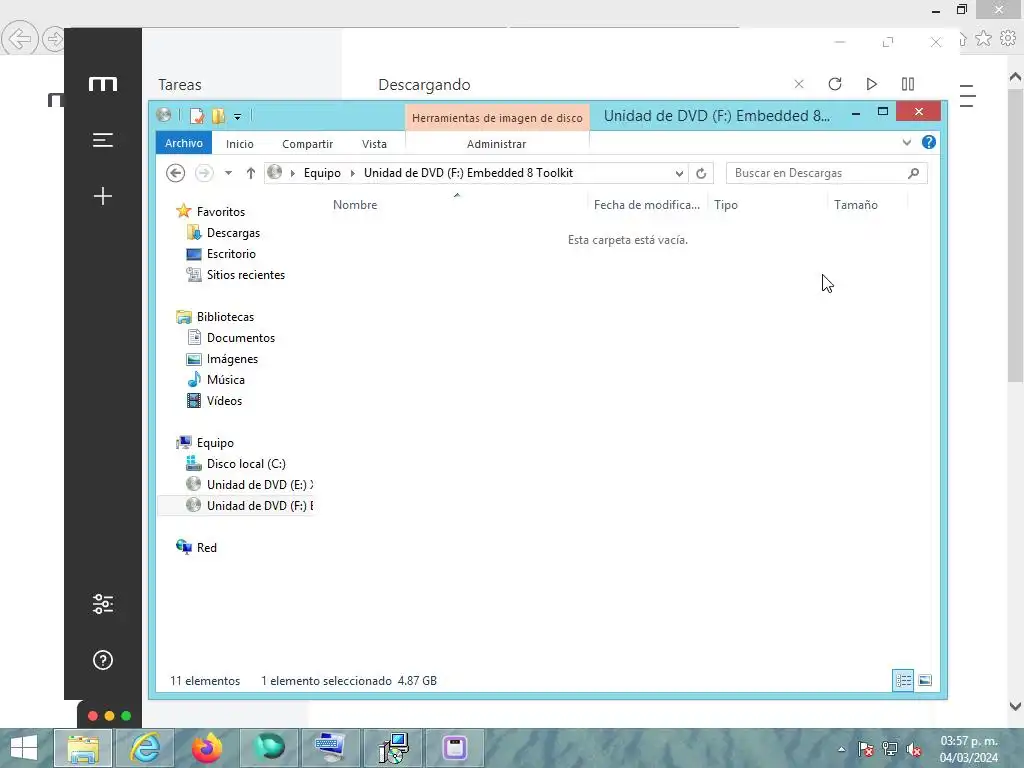Open Explorer help button
Viewport: 1024px width, 768px height.
coord(929,142)
